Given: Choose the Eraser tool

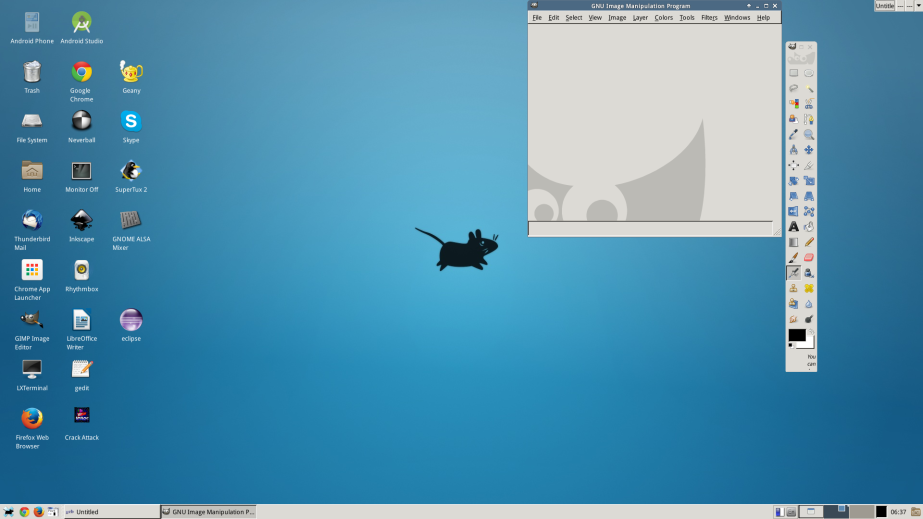Looking at the screenshot, I should pos(809,257).
